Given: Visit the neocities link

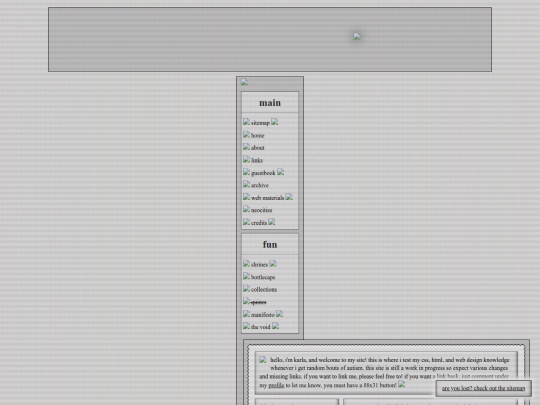Looking at the screenshot, I should (261, 210).
